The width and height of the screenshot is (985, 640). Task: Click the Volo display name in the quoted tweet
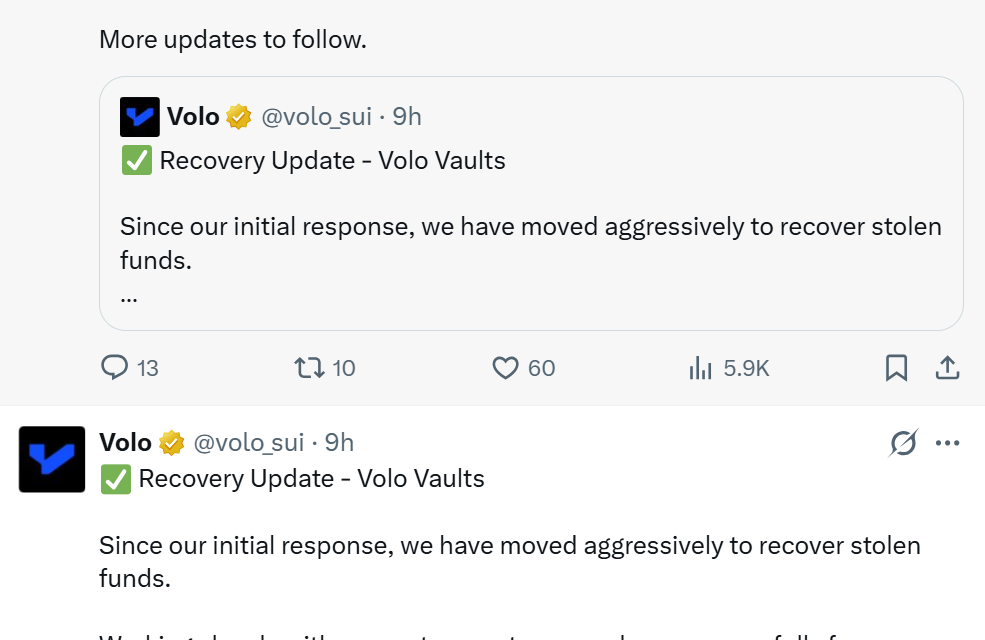click(193, 117)
